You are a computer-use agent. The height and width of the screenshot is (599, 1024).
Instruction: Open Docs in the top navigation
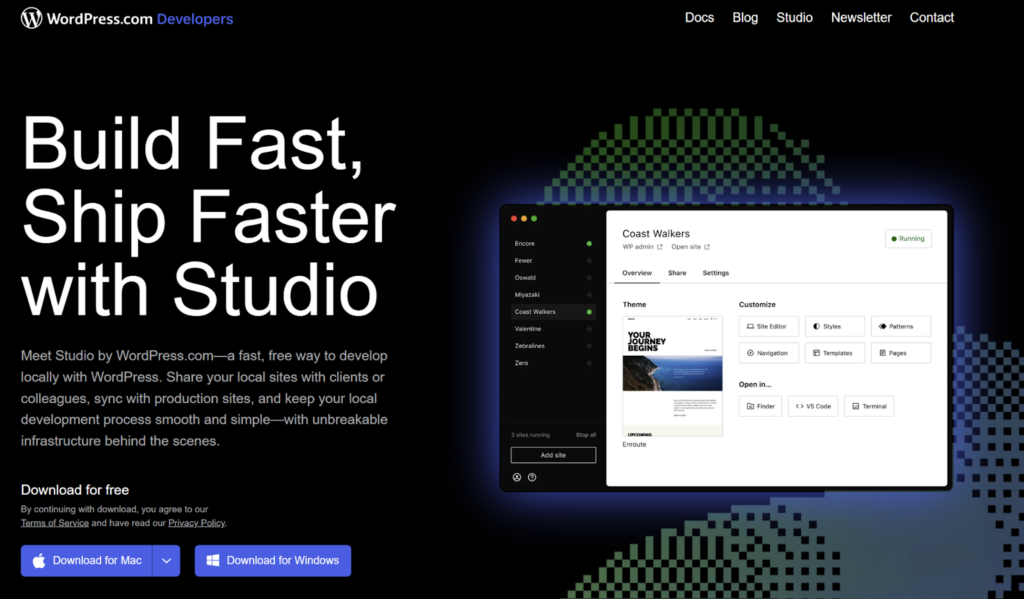click(699, 18)
